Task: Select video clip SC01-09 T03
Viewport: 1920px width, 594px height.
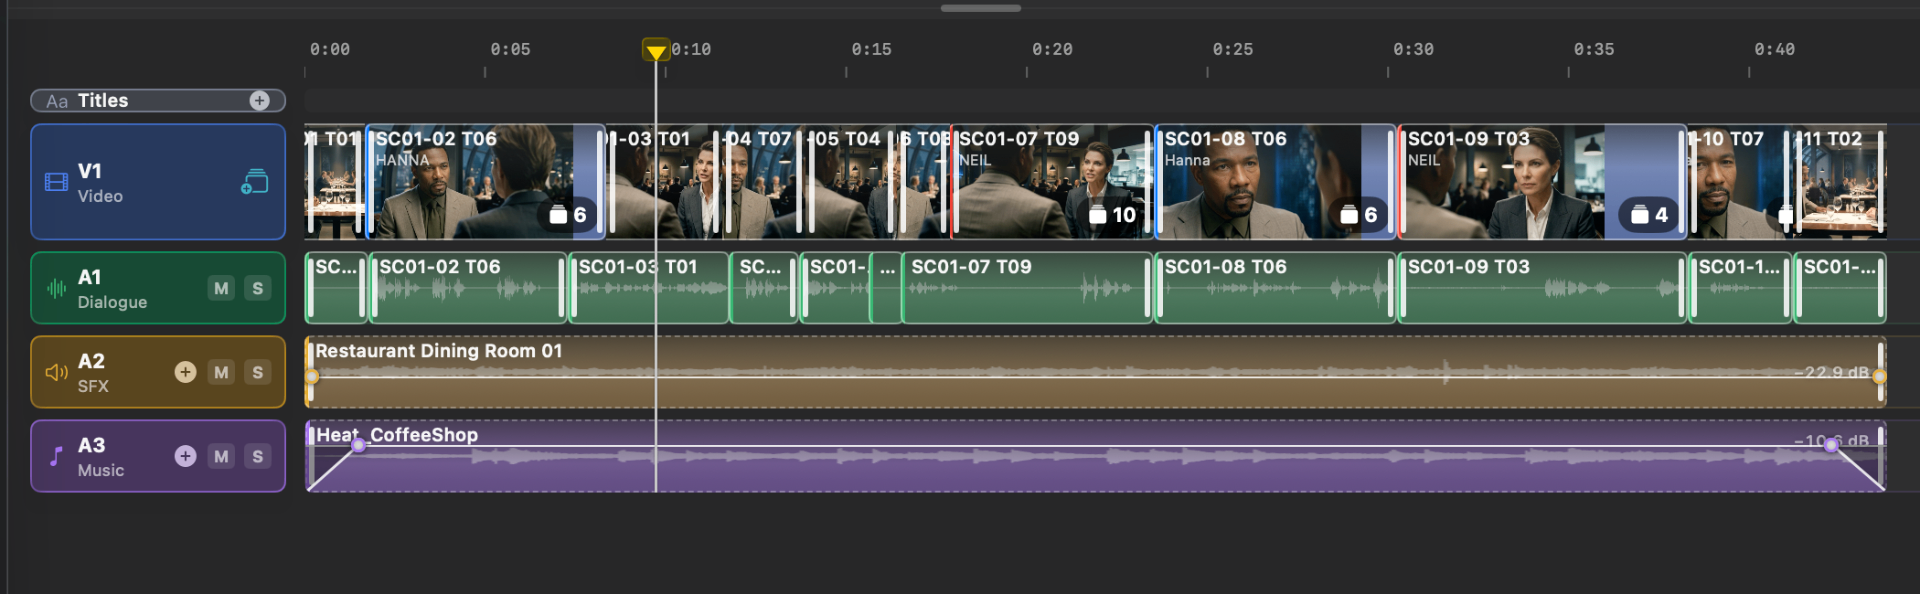Action: pos(1542,182)
